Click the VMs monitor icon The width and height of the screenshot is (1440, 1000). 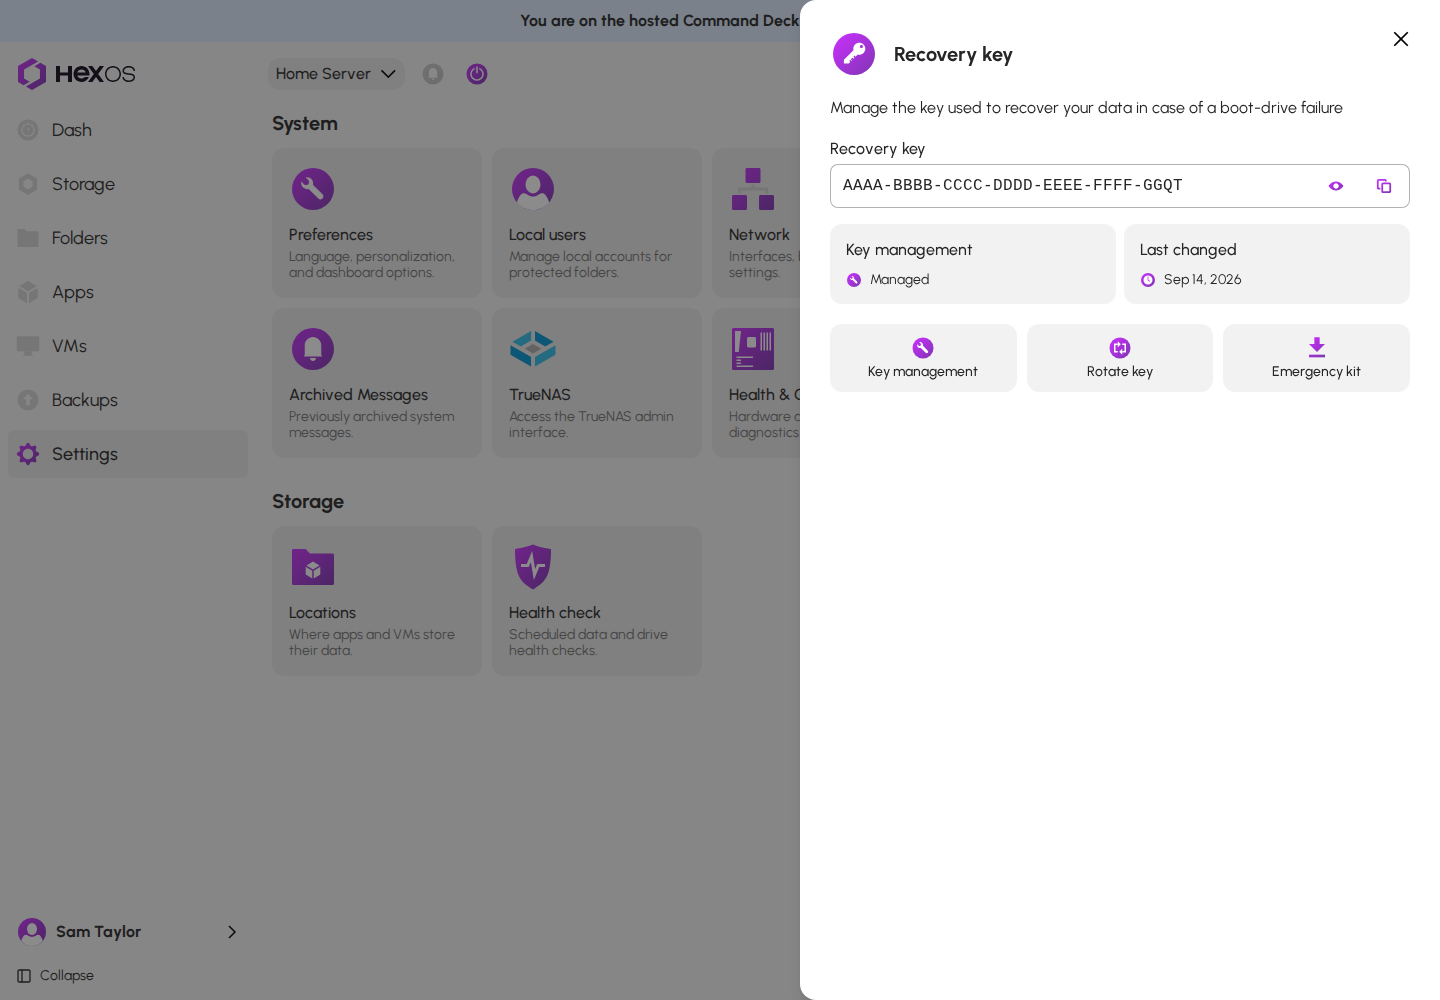click(x=28, y=346)
